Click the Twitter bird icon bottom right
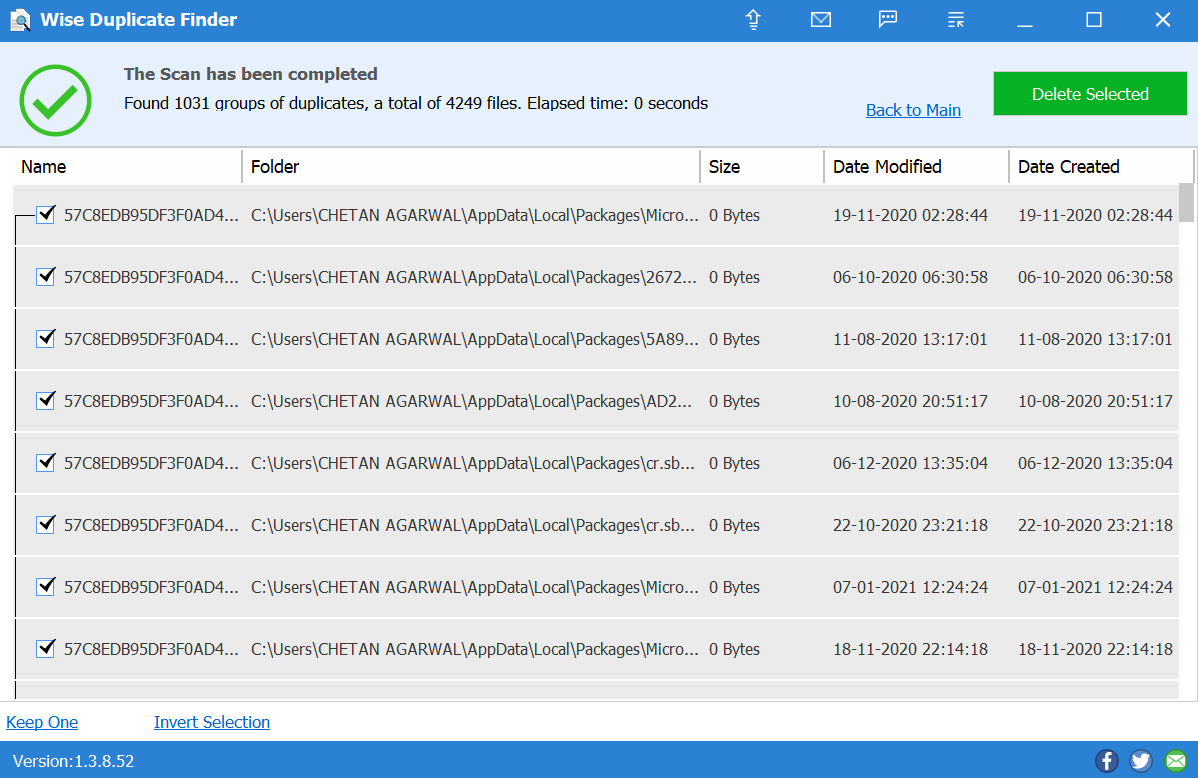Image resolution: width=1198 pixels, height=778 pixels. coord(1140,761)
